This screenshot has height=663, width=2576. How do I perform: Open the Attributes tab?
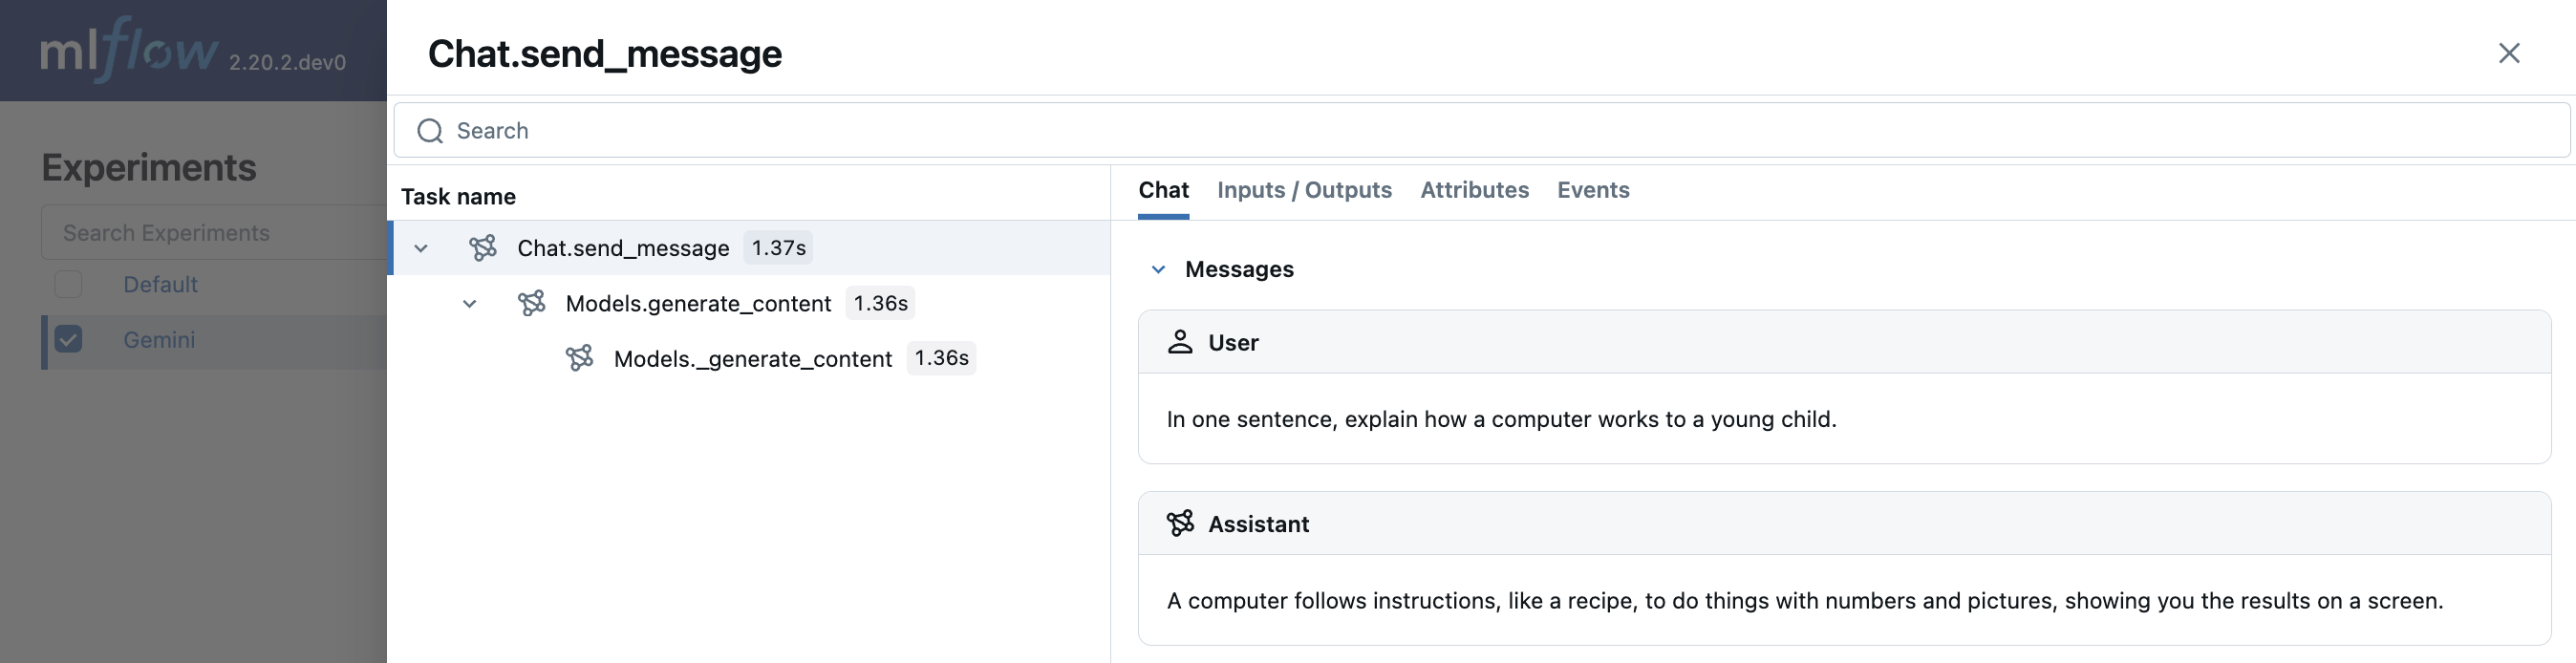[1474, 190]
